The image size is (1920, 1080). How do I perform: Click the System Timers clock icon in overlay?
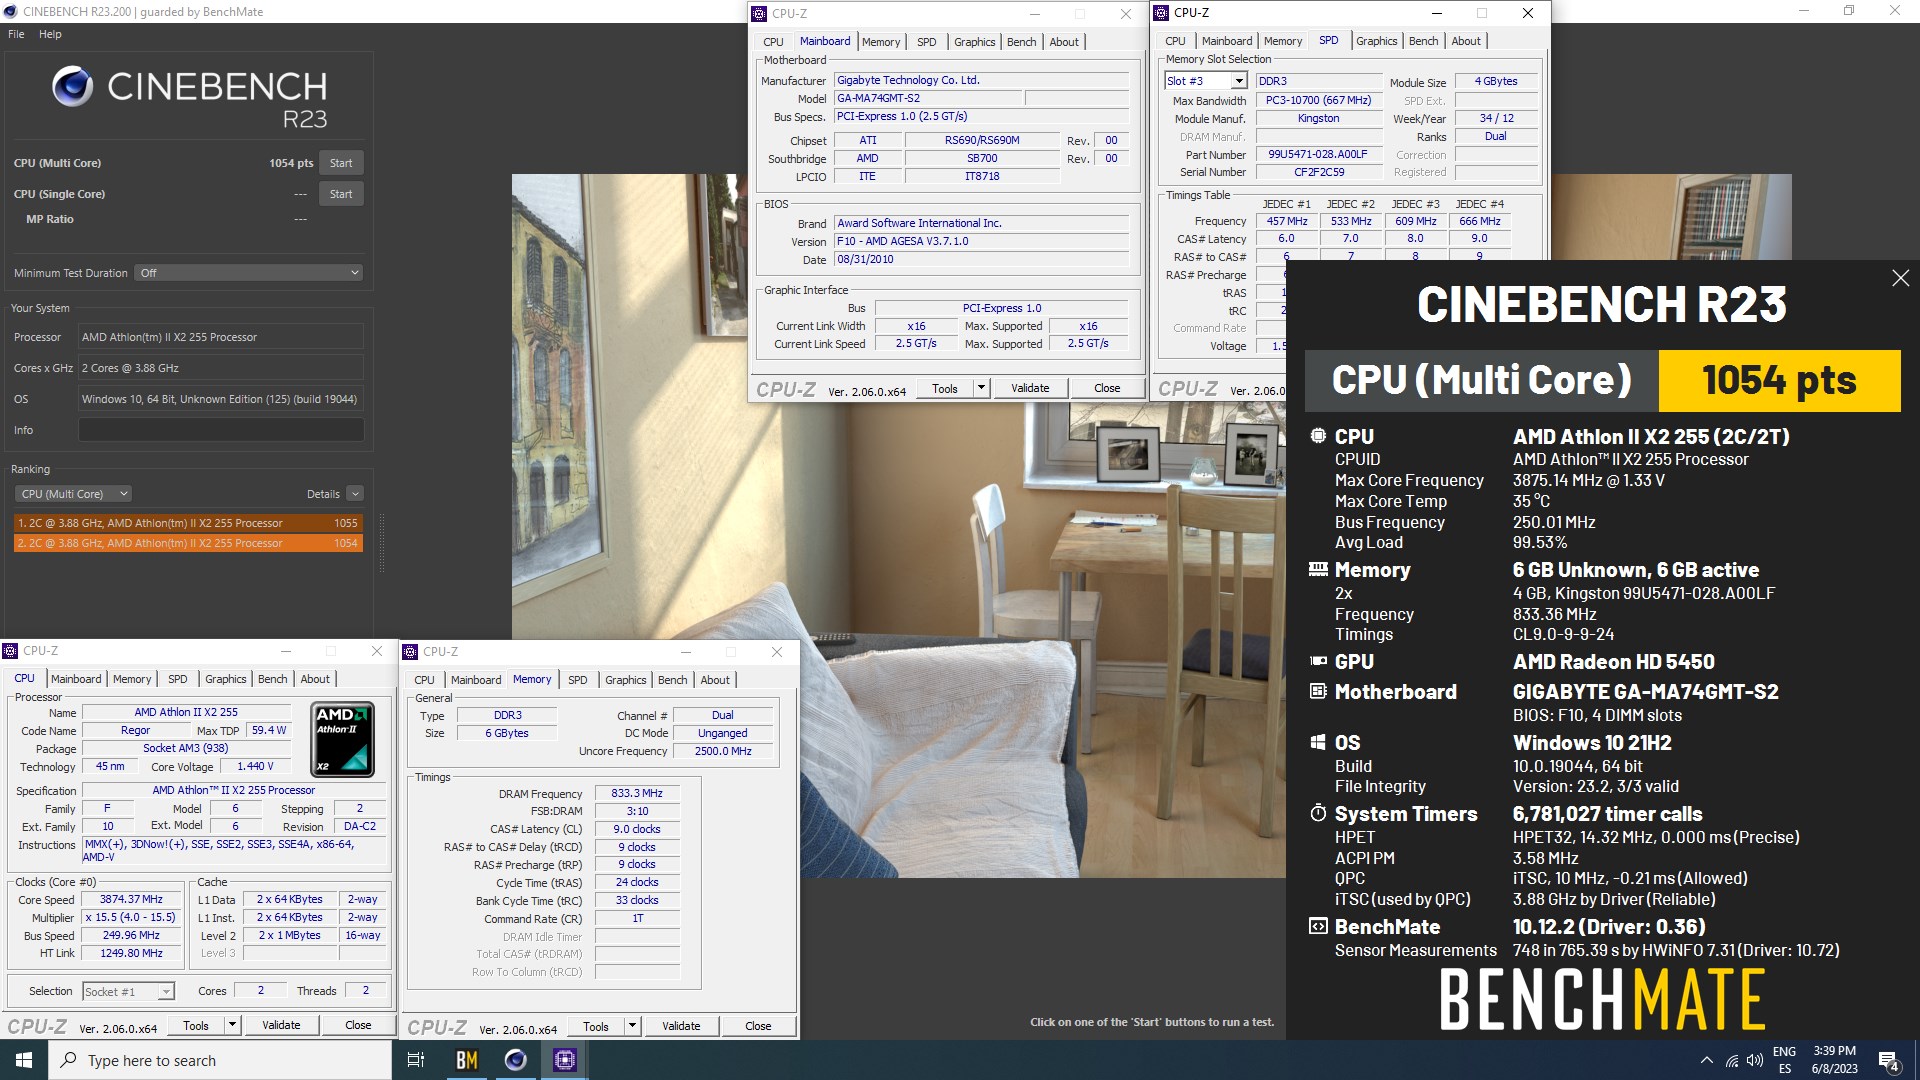click(1318, 813)
